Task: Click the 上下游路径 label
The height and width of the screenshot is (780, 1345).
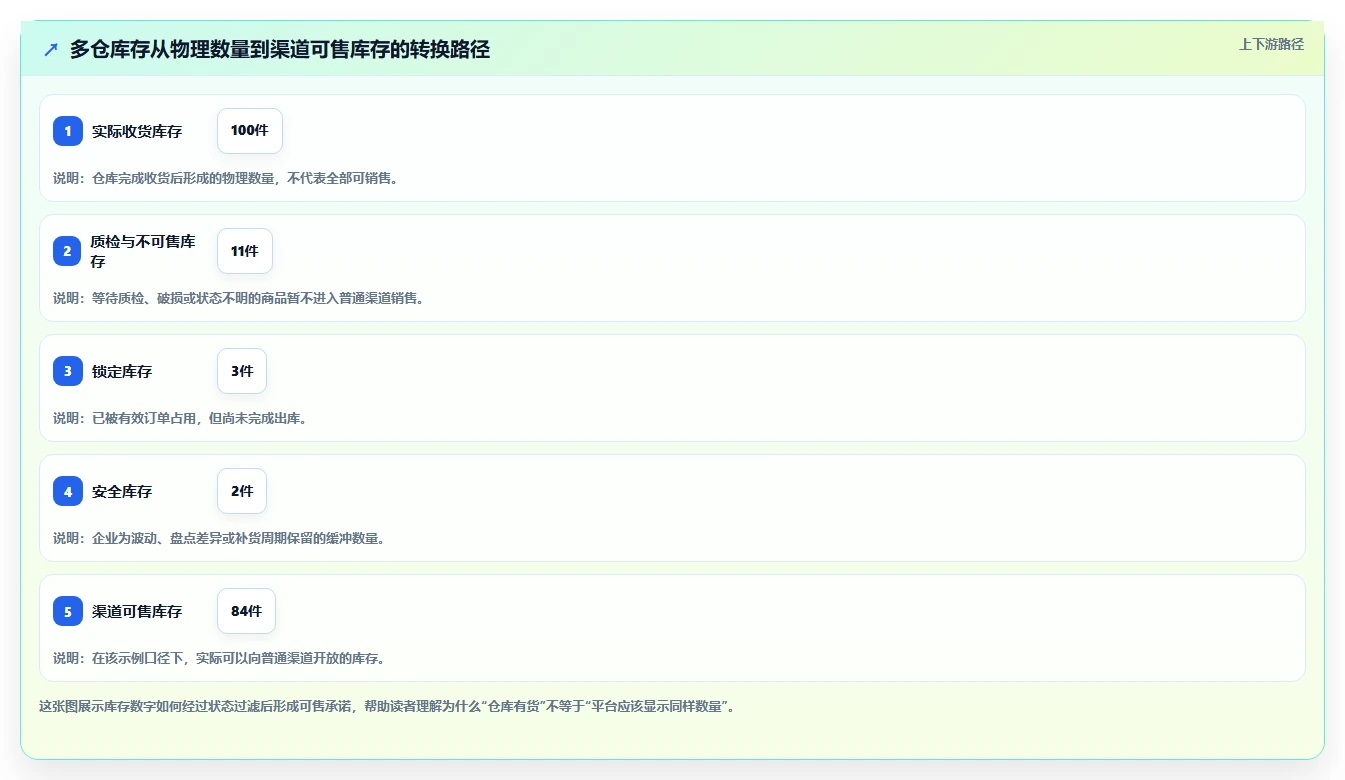Action: [1271, 44]
